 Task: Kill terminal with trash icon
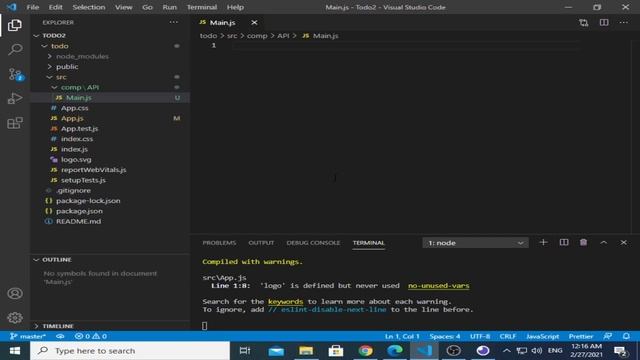coord(584,242)
